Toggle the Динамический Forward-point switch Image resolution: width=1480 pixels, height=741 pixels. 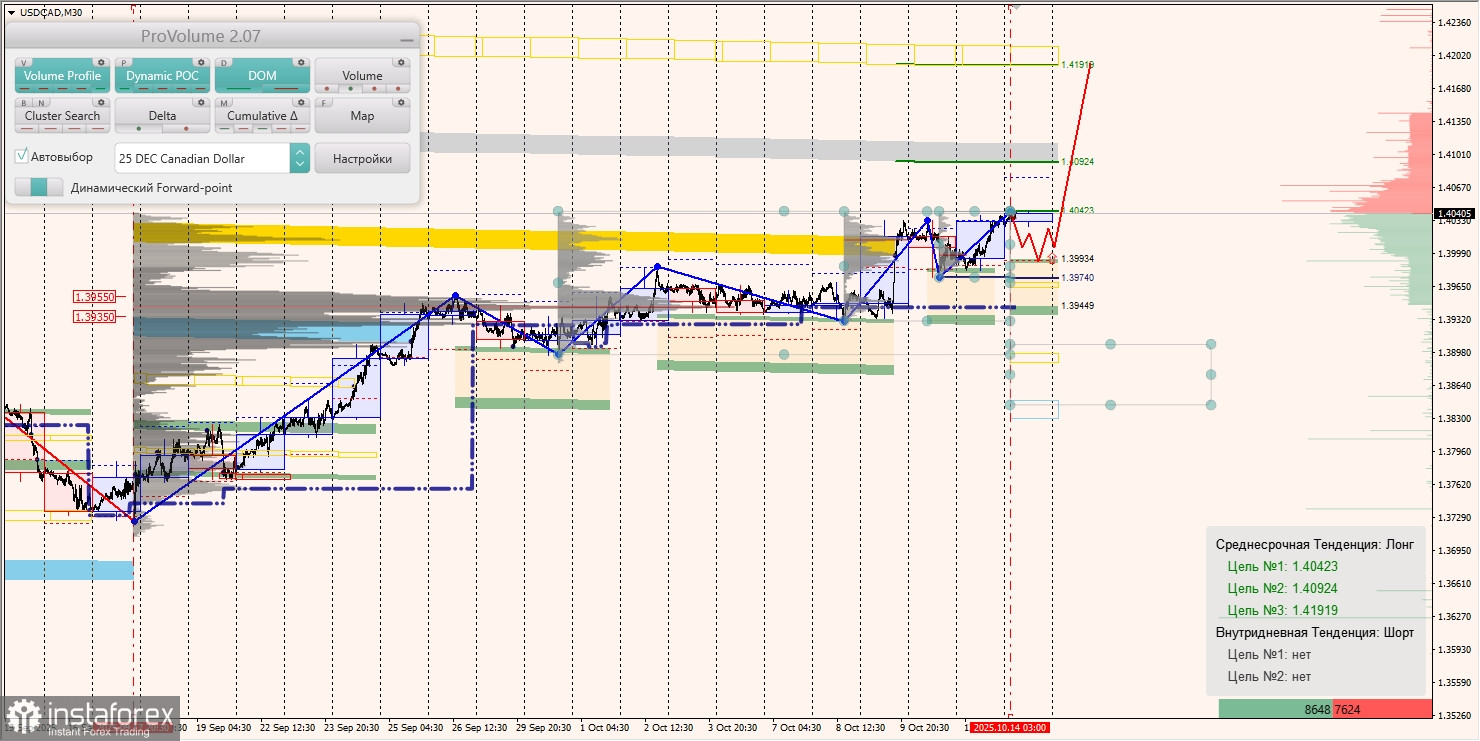tap(39, 187)
